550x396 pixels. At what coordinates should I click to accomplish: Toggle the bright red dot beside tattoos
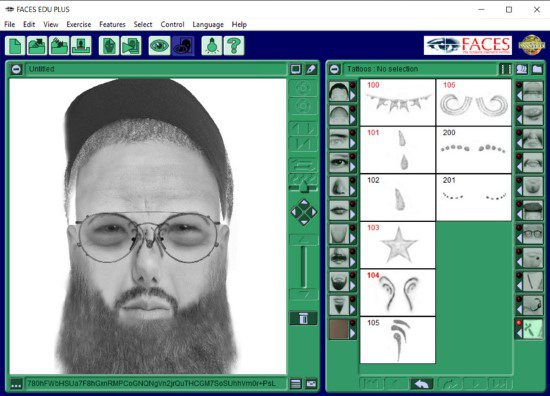[x=519, y=323]
